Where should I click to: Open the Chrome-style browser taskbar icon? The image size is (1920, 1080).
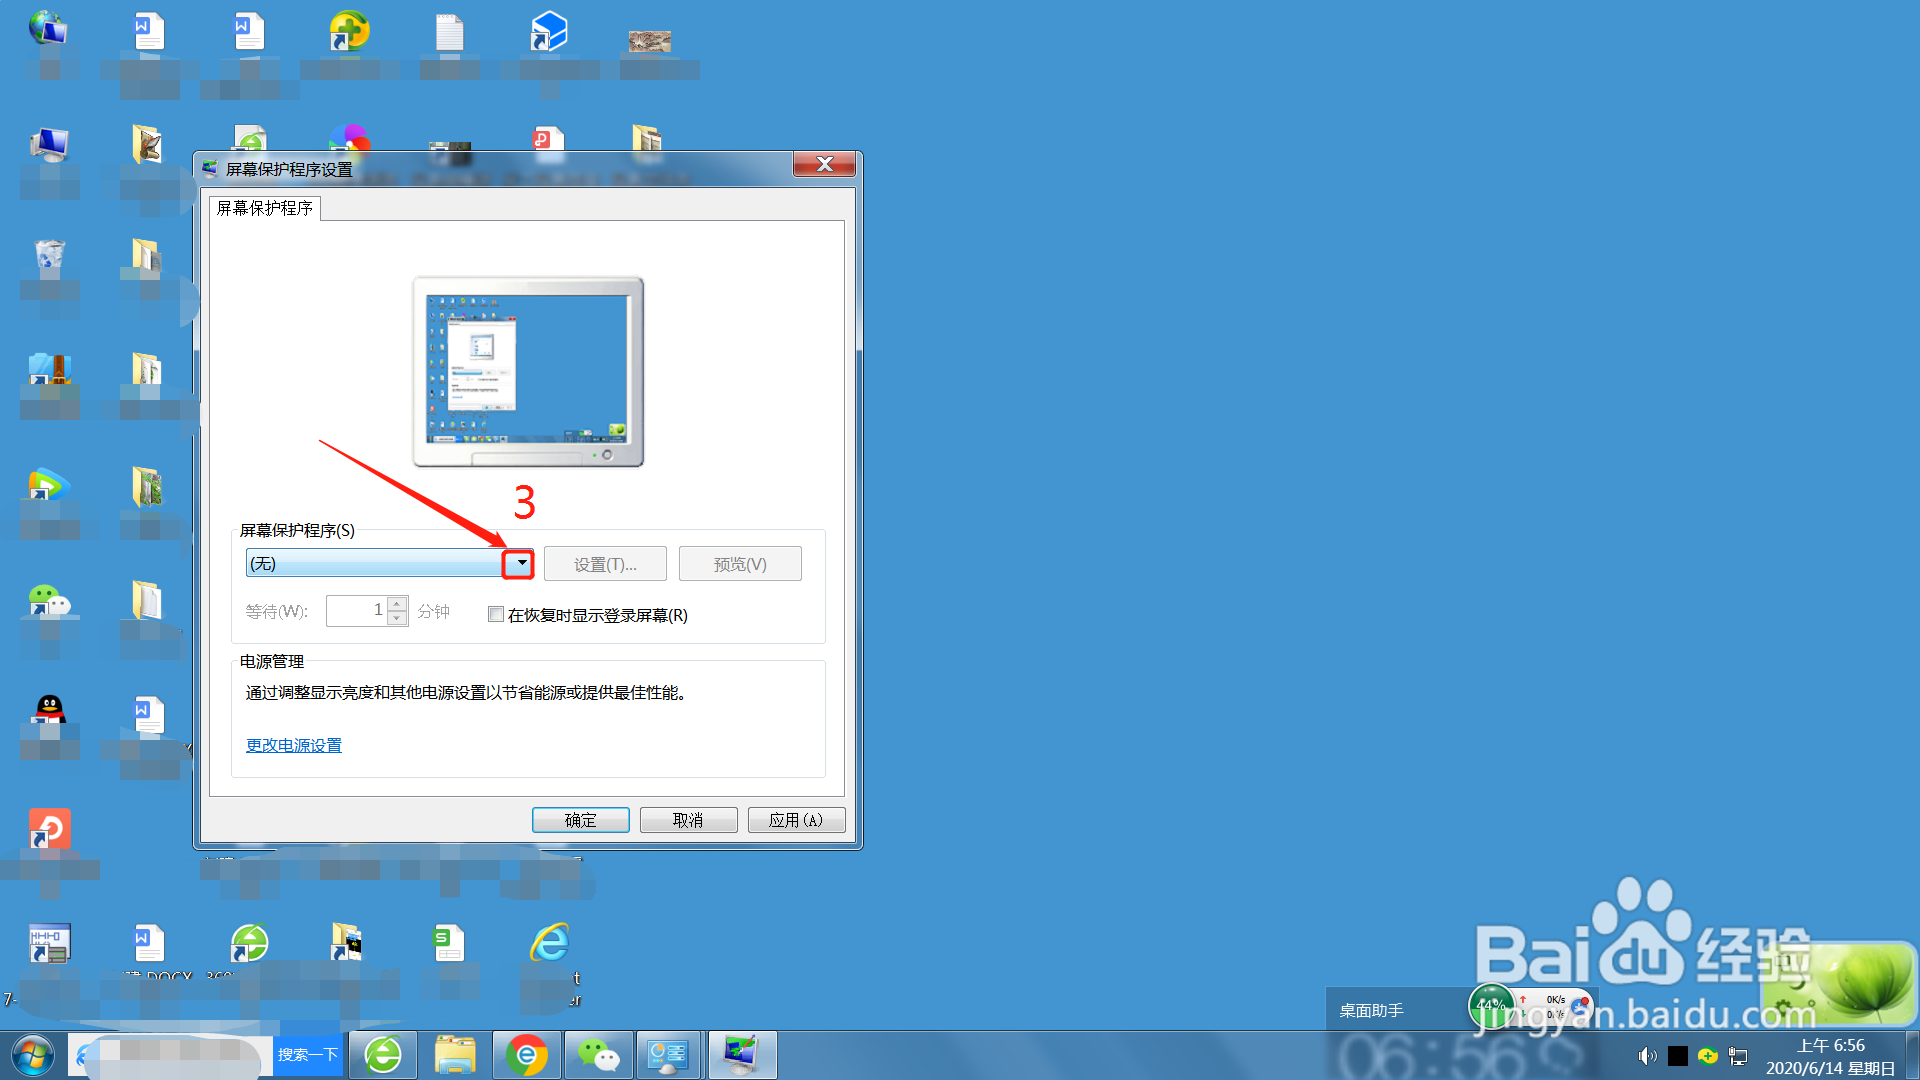526,1055
